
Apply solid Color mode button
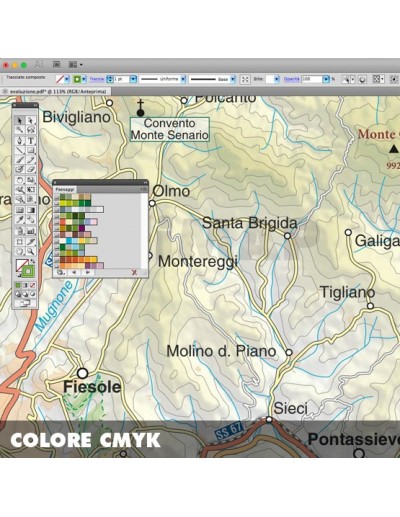18,285
